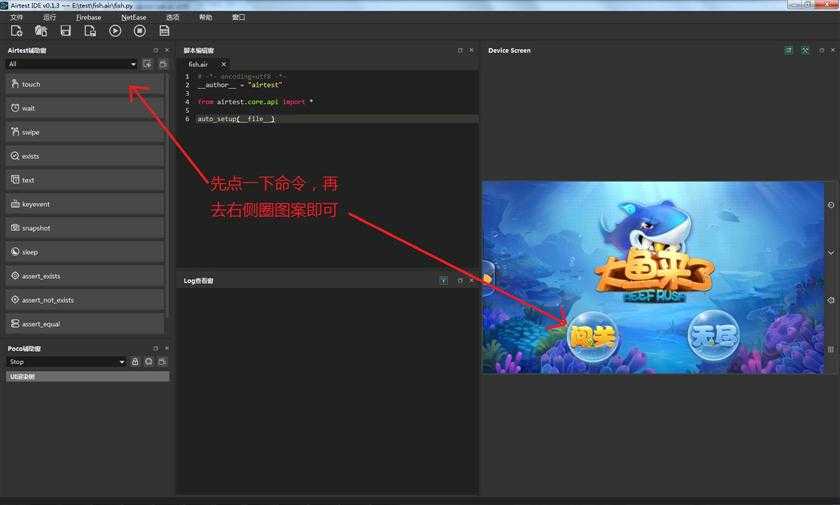Viewport: 840px width, 505px height.
Task: Click the orange 闯关 bubble in game
Action: (592, 337)
